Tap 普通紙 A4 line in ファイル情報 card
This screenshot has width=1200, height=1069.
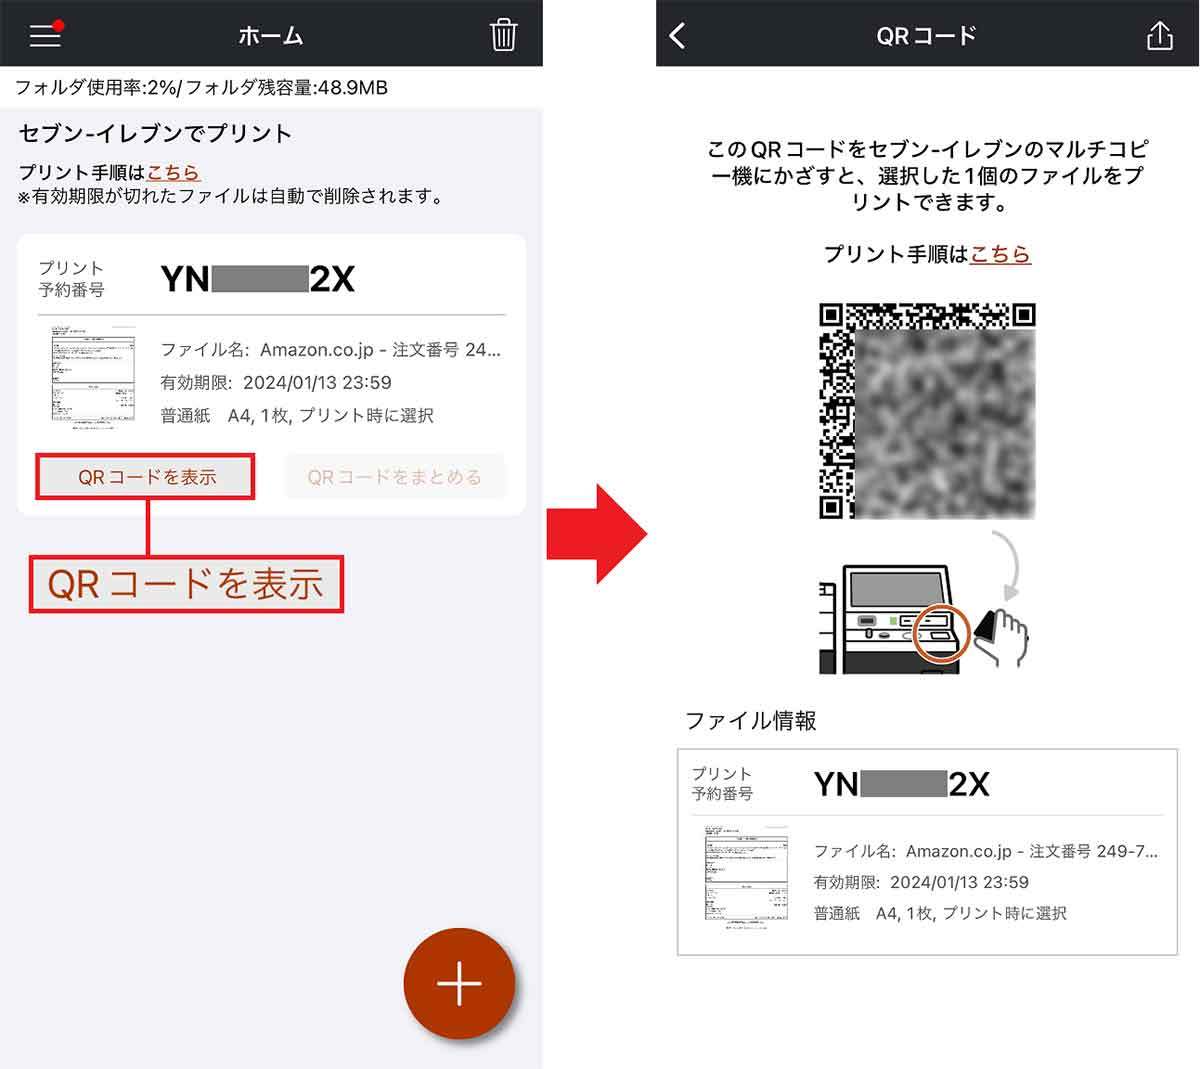[940, 913]
